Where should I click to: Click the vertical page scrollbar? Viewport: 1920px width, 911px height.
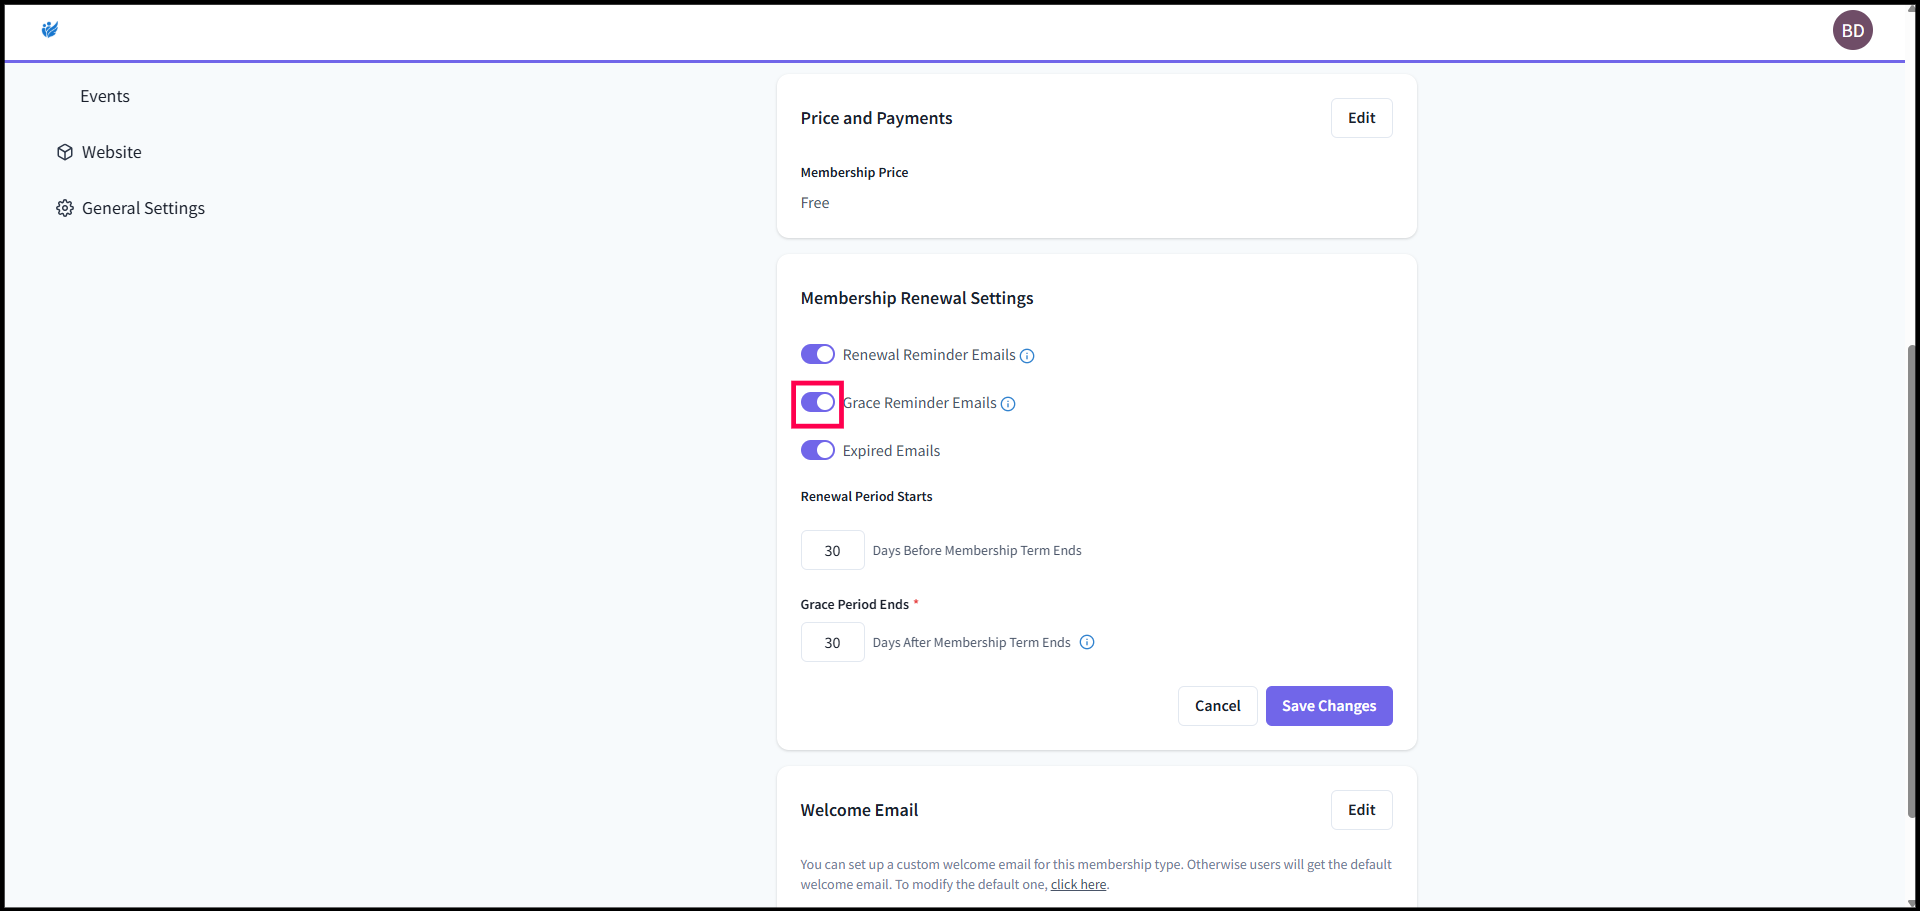1911,580
